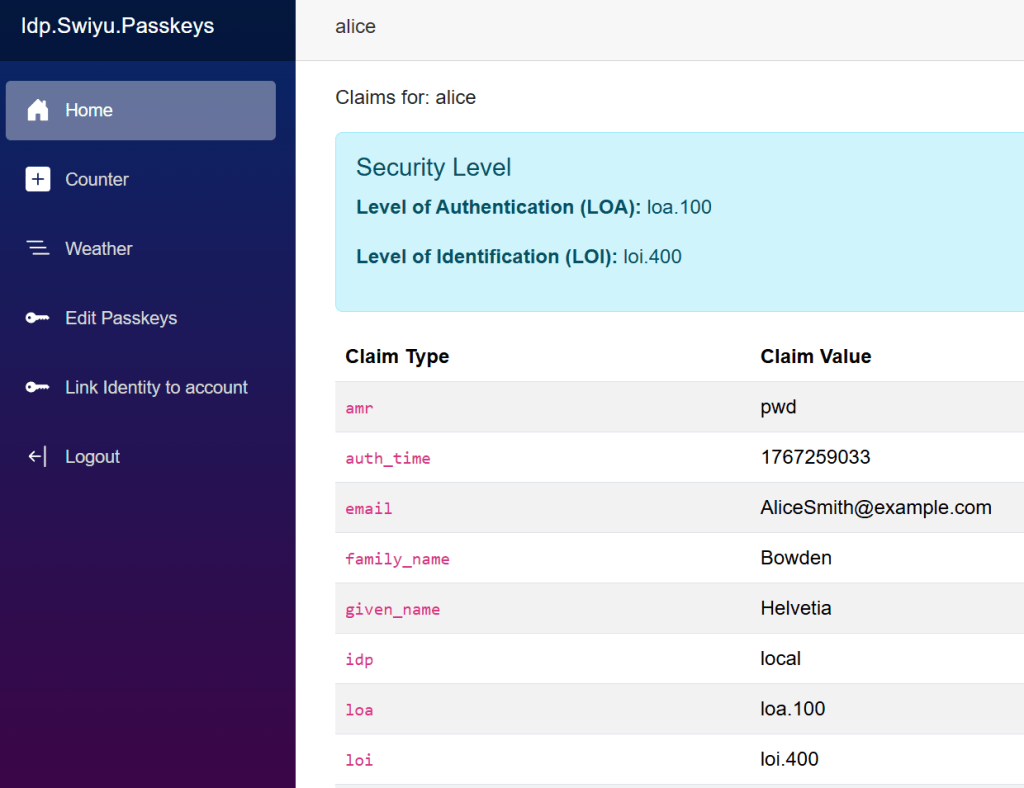The width and height of the screenshot is (1024, 788).
Task: Open the Counter page link
Action: click(97, 180)
